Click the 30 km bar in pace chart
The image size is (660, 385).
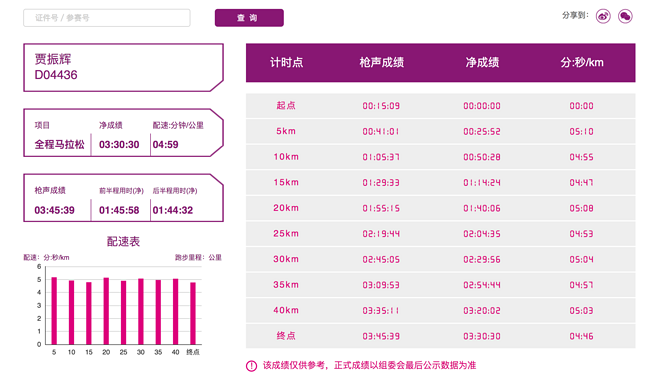(141, 311)
